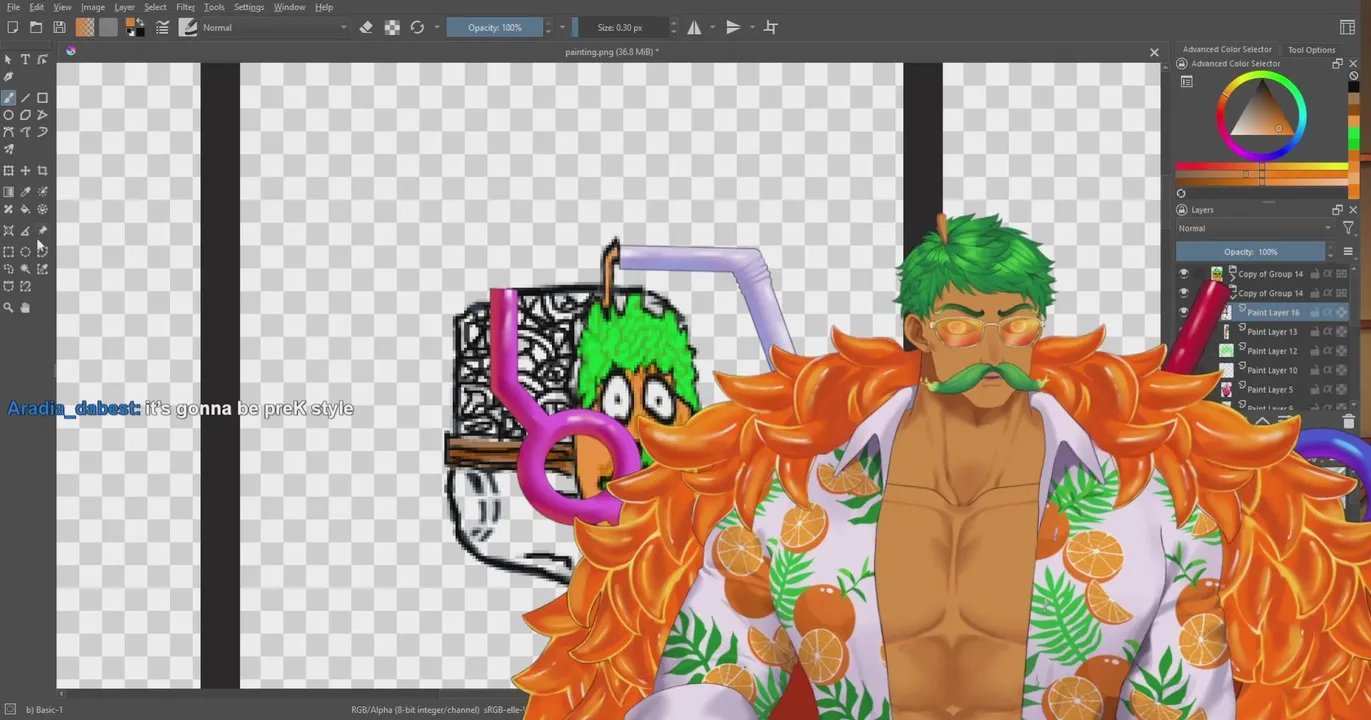The height and width of the screenshot is (720, 1371).
Task: Delete layer using trash icon
Action: (x=1348, y=422)
